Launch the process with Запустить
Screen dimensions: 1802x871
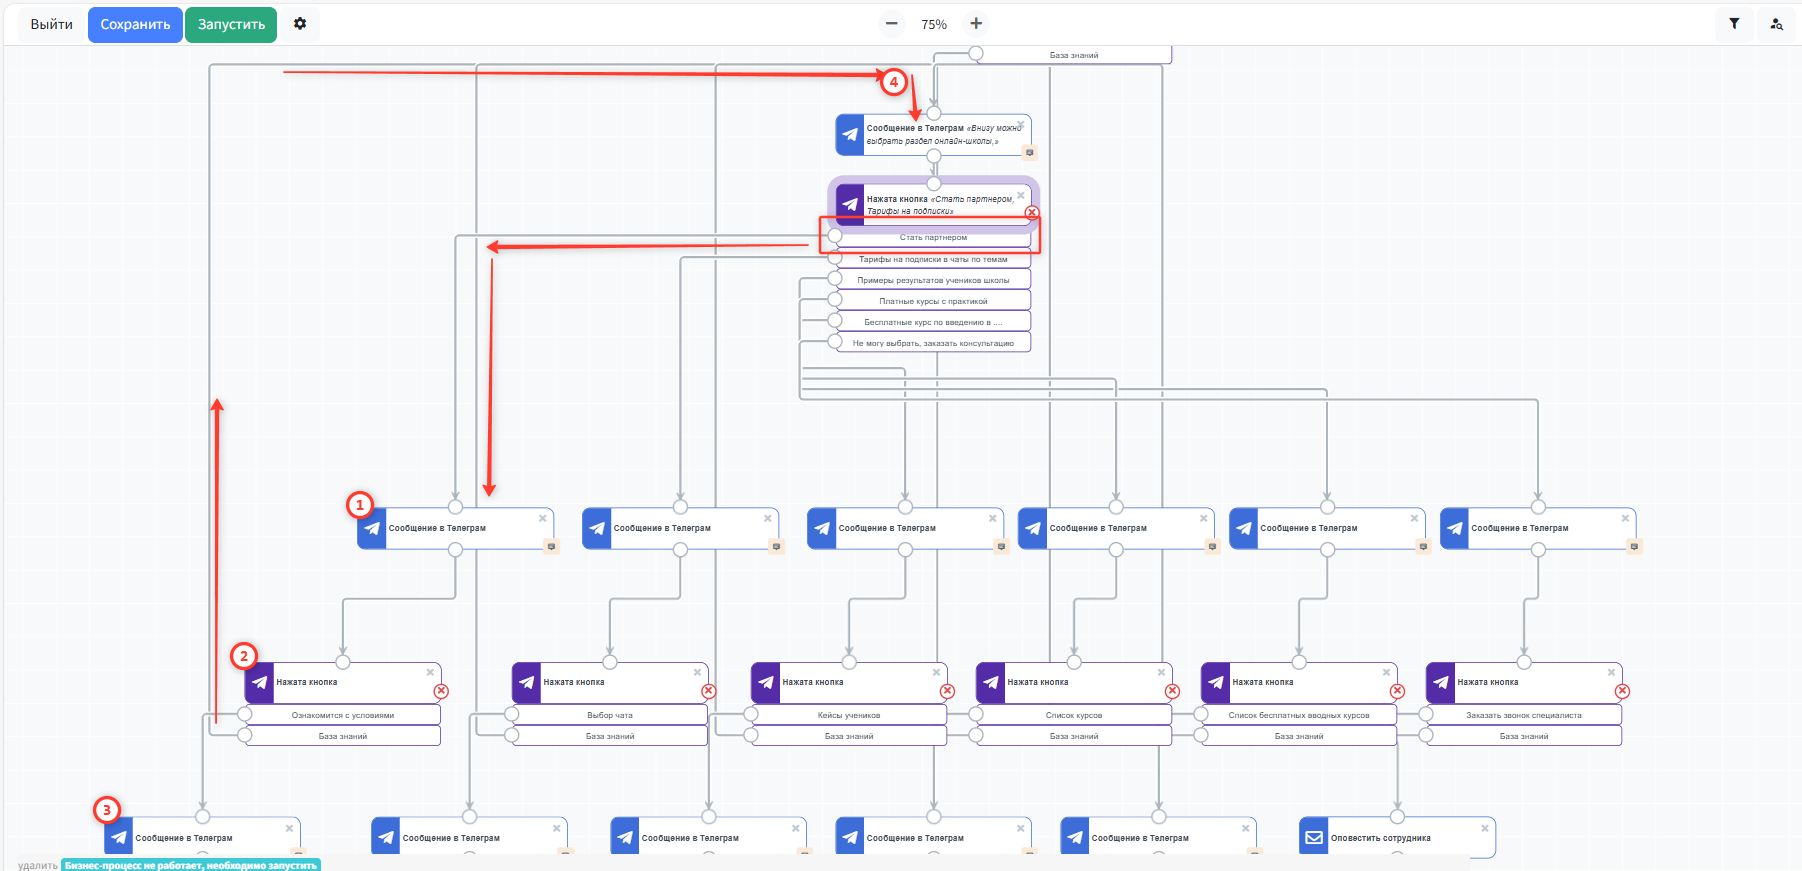(x=231, y=24)
